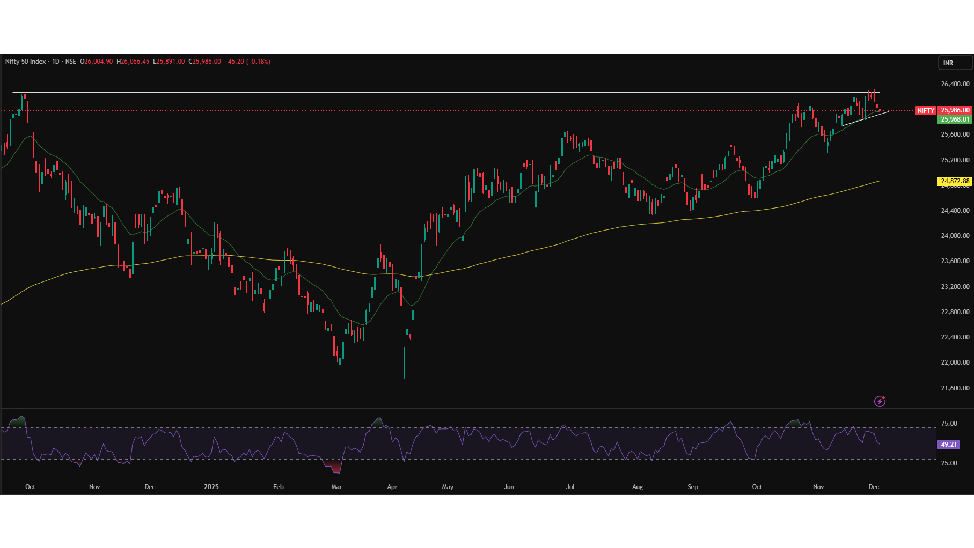
Task: Select the 1D interval label in header
Action: (x=58, y=61)
